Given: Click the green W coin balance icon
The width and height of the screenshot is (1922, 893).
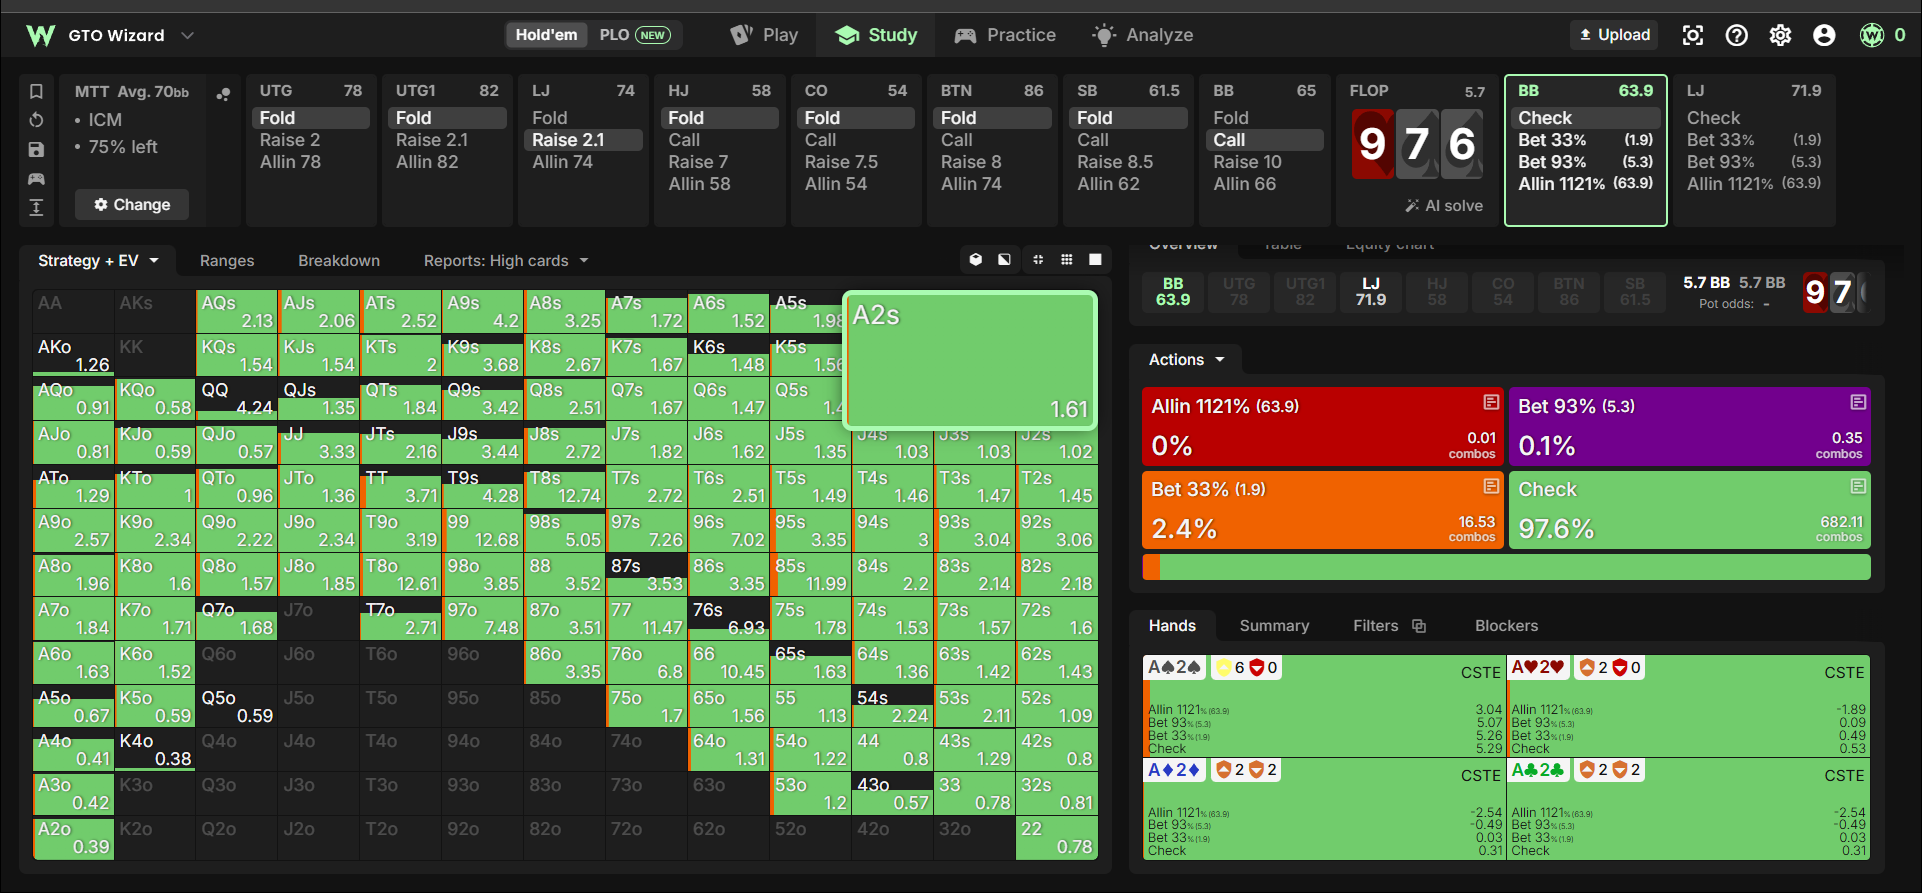Looking at the screenshot, I should [x=1872, y=35].
